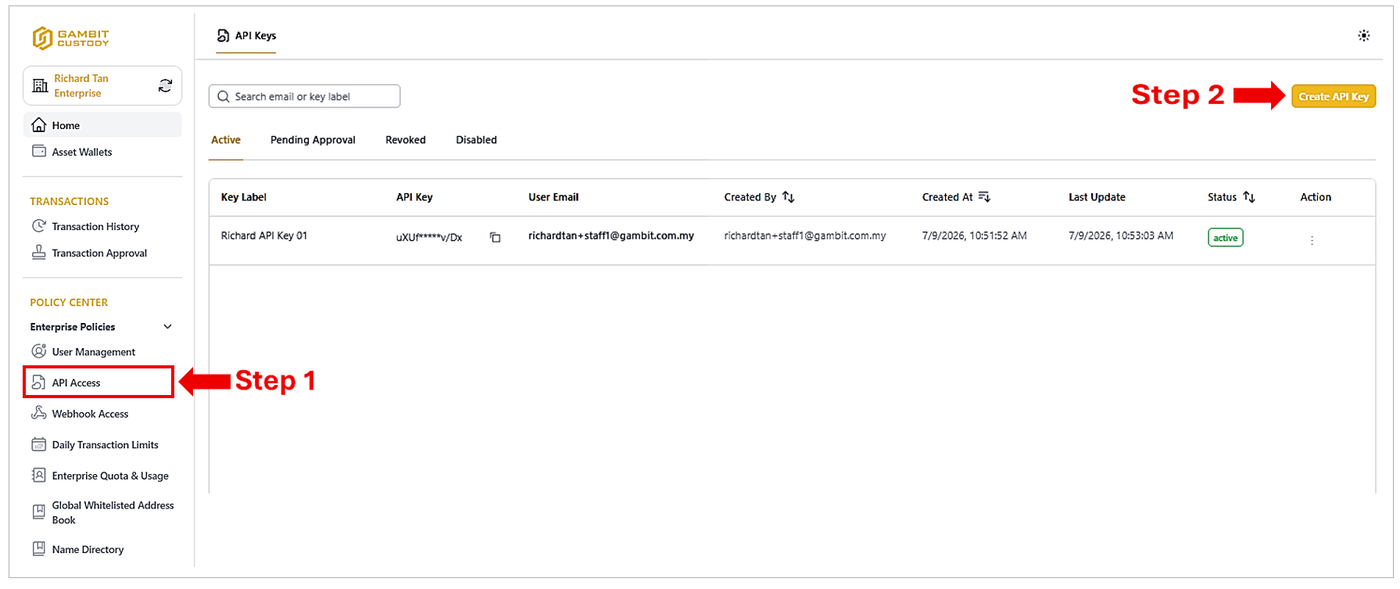Viewport: 1400px width, 589px height.
Task: Focus the Search email or key label field
Action: click(x=304, y=97)
